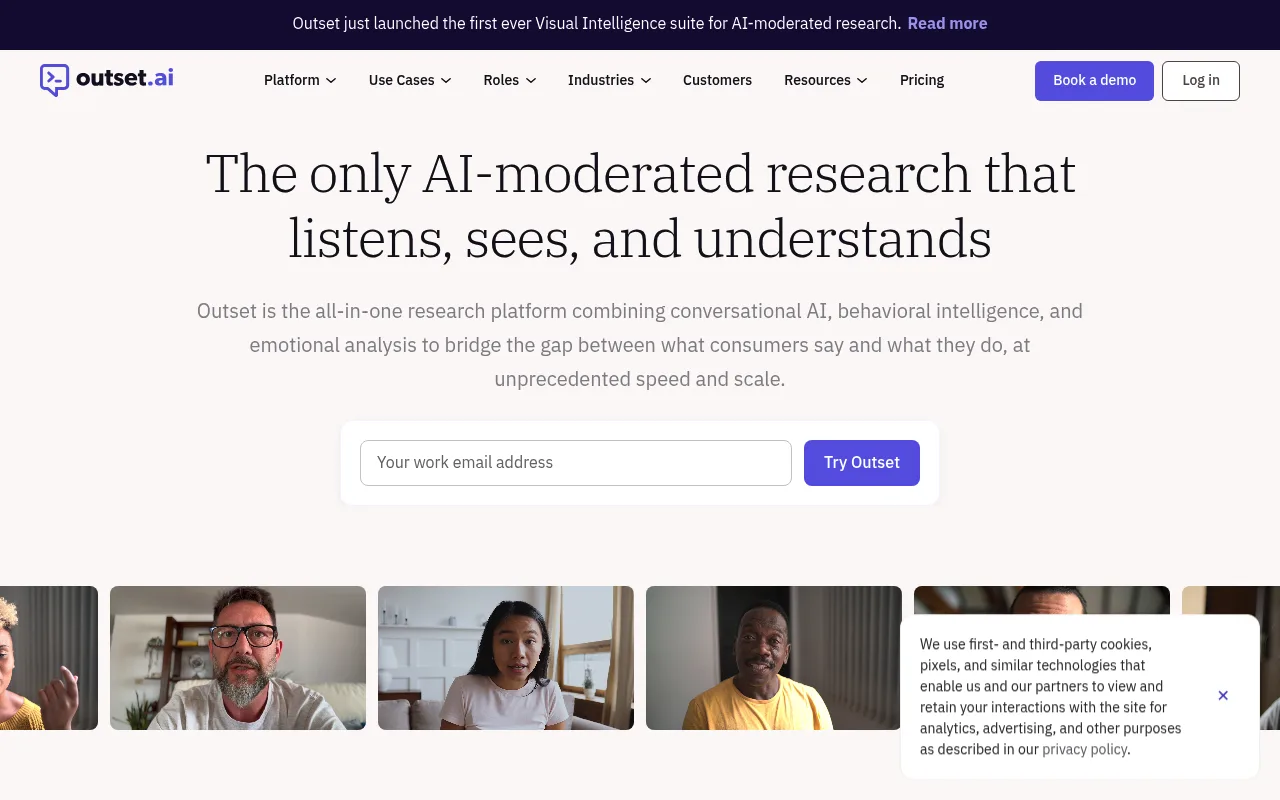Click the outset.ai logo icon
The width and height of the screenshot is (1280, 800).
coord(54,80)
